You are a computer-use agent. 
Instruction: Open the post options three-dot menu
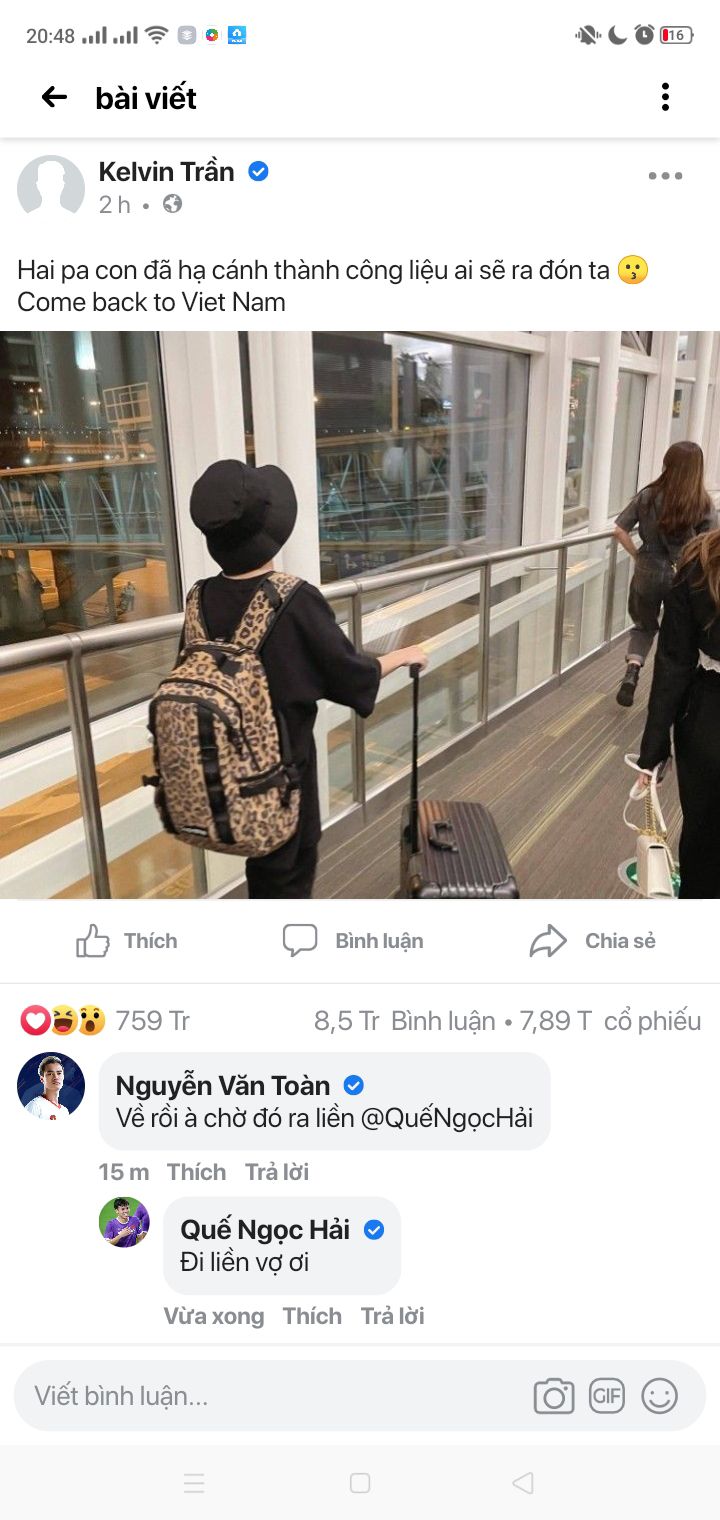pyautogui.click(x=665, y=176)
